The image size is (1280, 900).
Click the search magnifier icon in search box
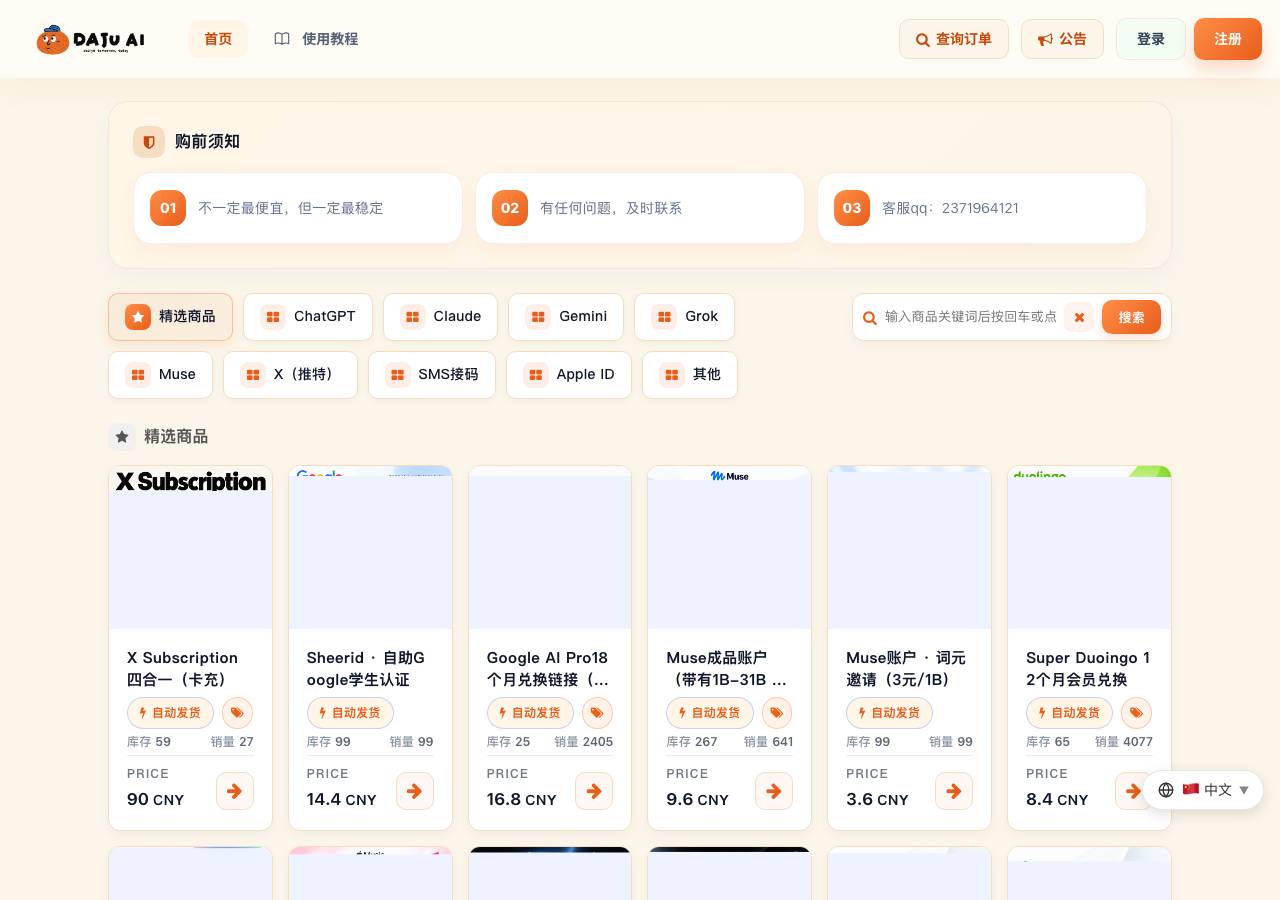870,318
